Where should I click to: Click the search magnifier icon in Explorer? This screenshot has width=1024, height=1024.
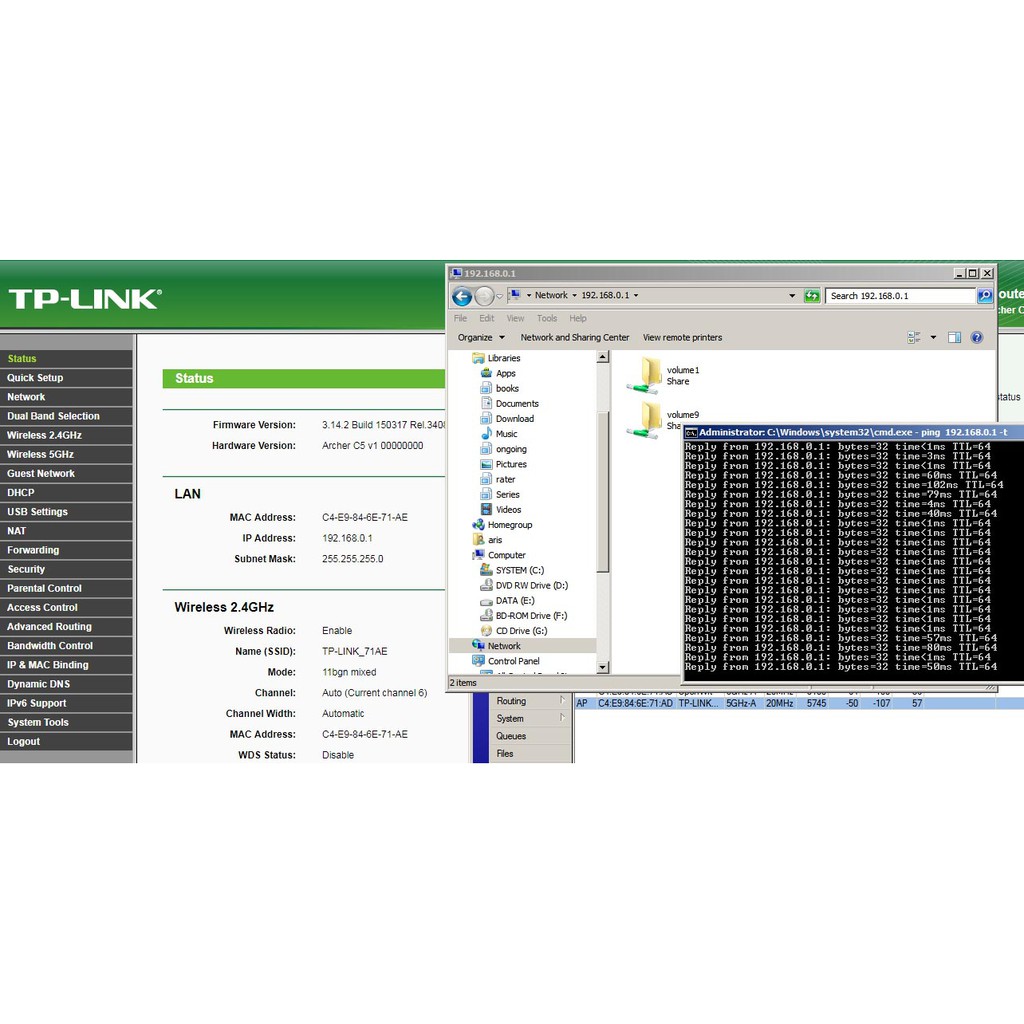click(x=984, y=296)
